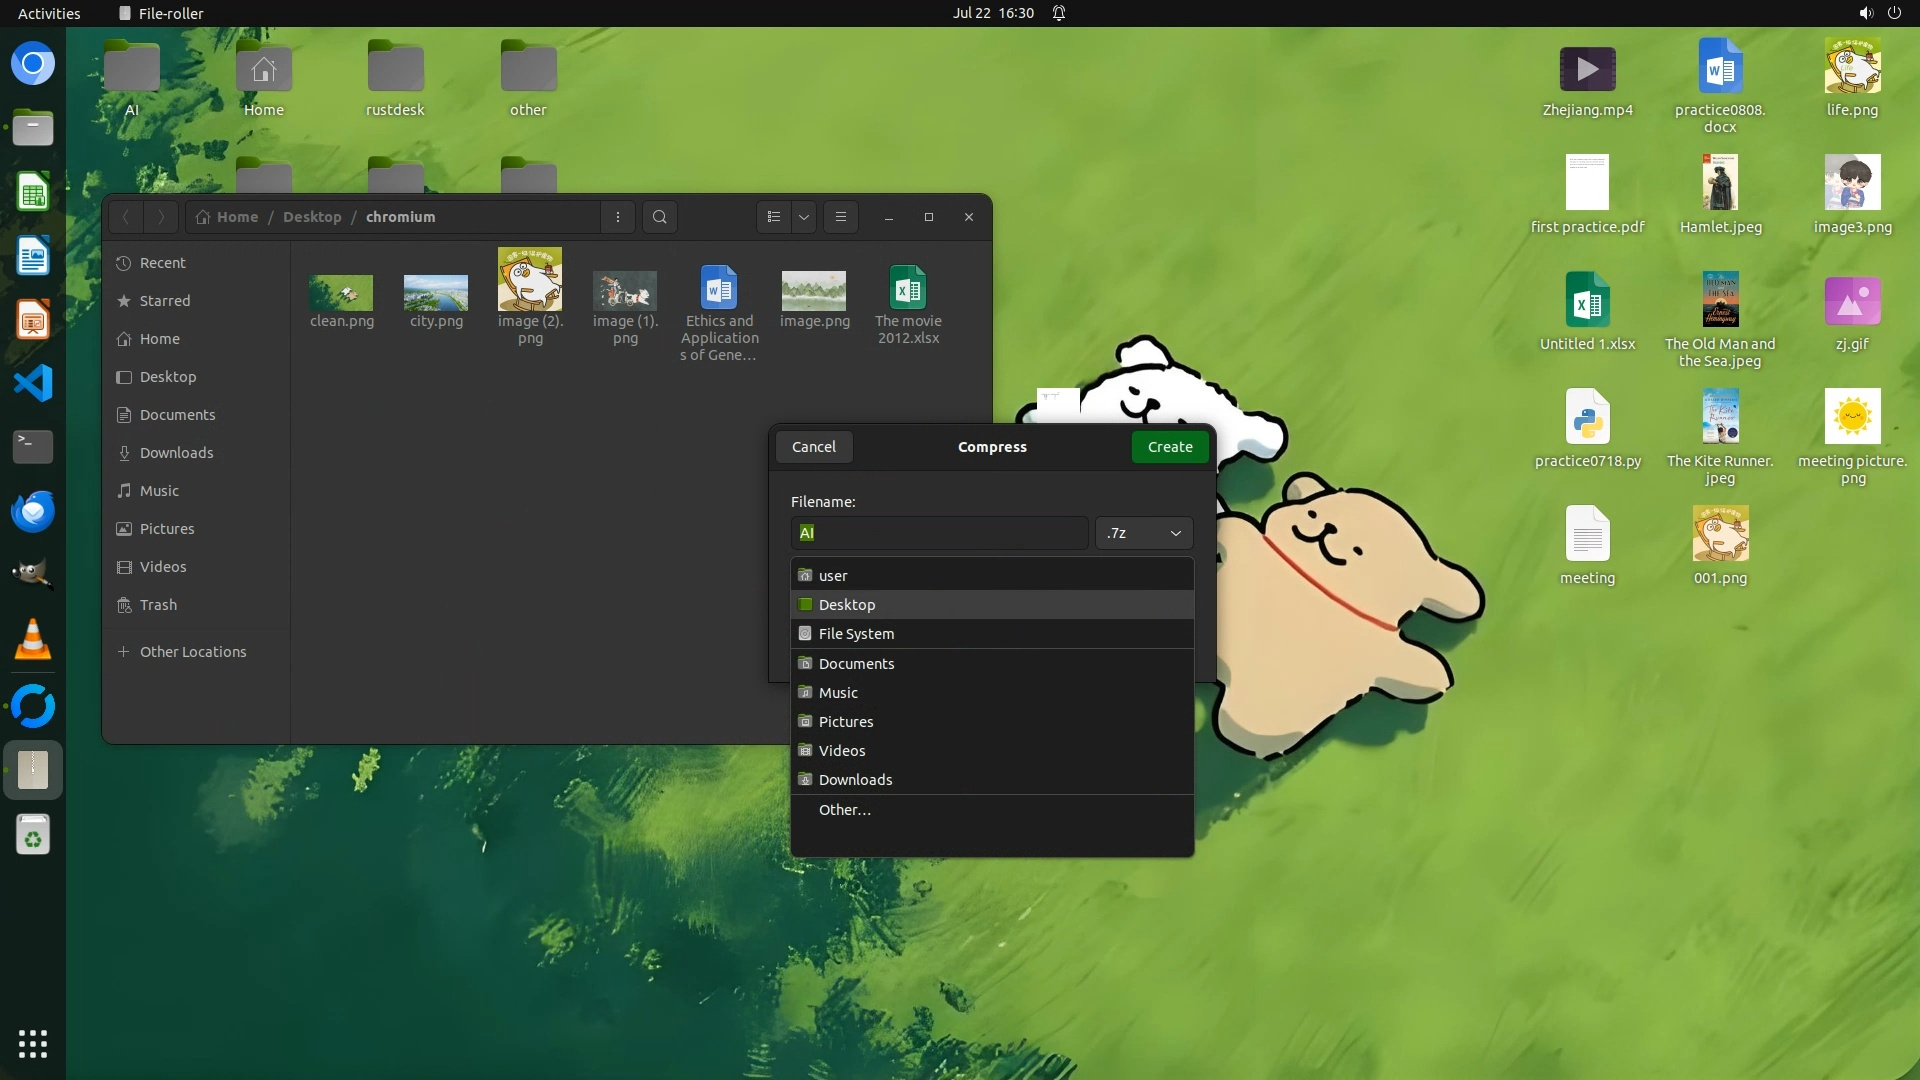Screen dimensions: 1920x1080
Task: Cancel the Compress dialog
Action: point(813,447)
